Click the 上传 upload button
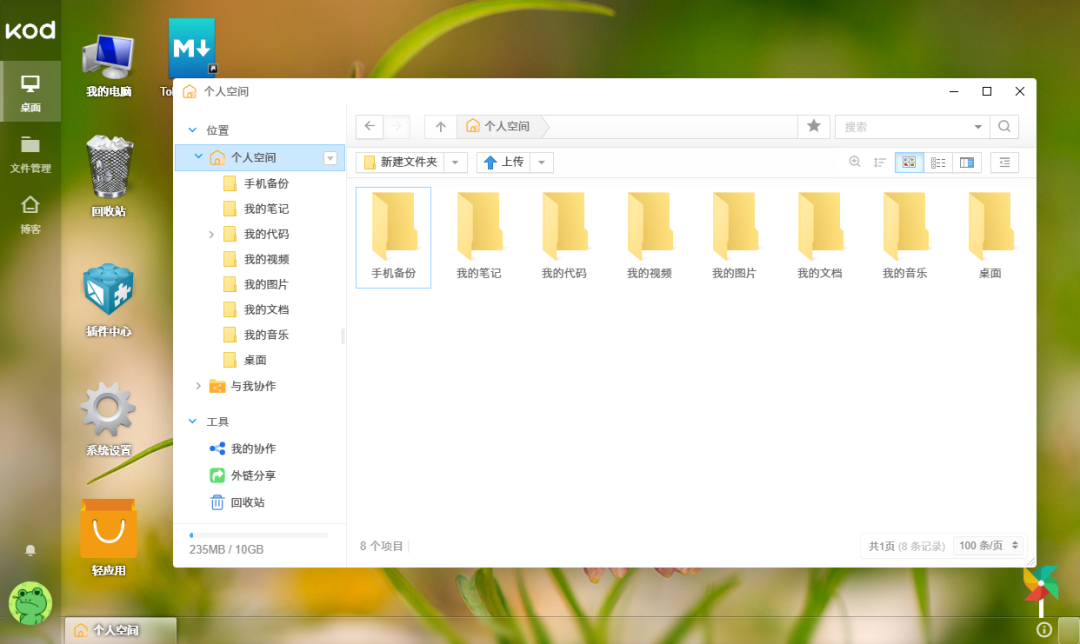The height and width of the screenshot is (644, 1080). [503, 162]
